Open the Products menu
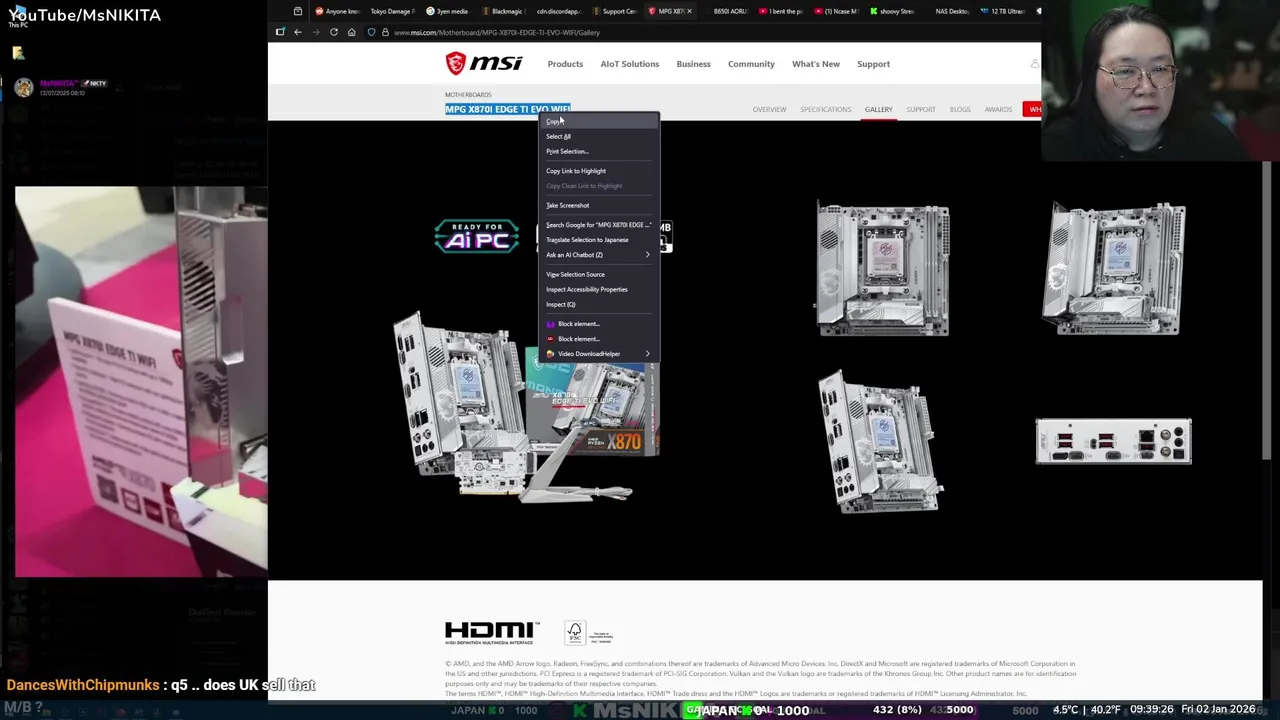Image resolution: width=1280 pixels, height=720 pixels. pos(565,64)
